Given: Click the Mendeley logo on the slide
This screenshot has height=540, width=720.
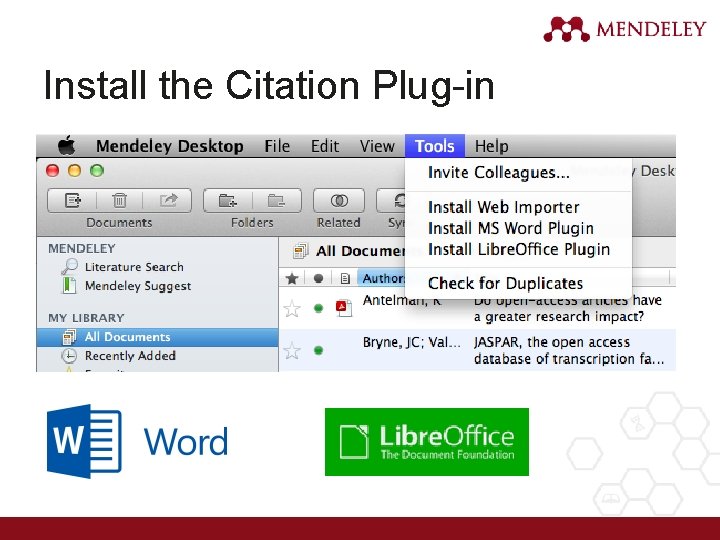Looking at the screenshot, I should (x=624, y=29).
